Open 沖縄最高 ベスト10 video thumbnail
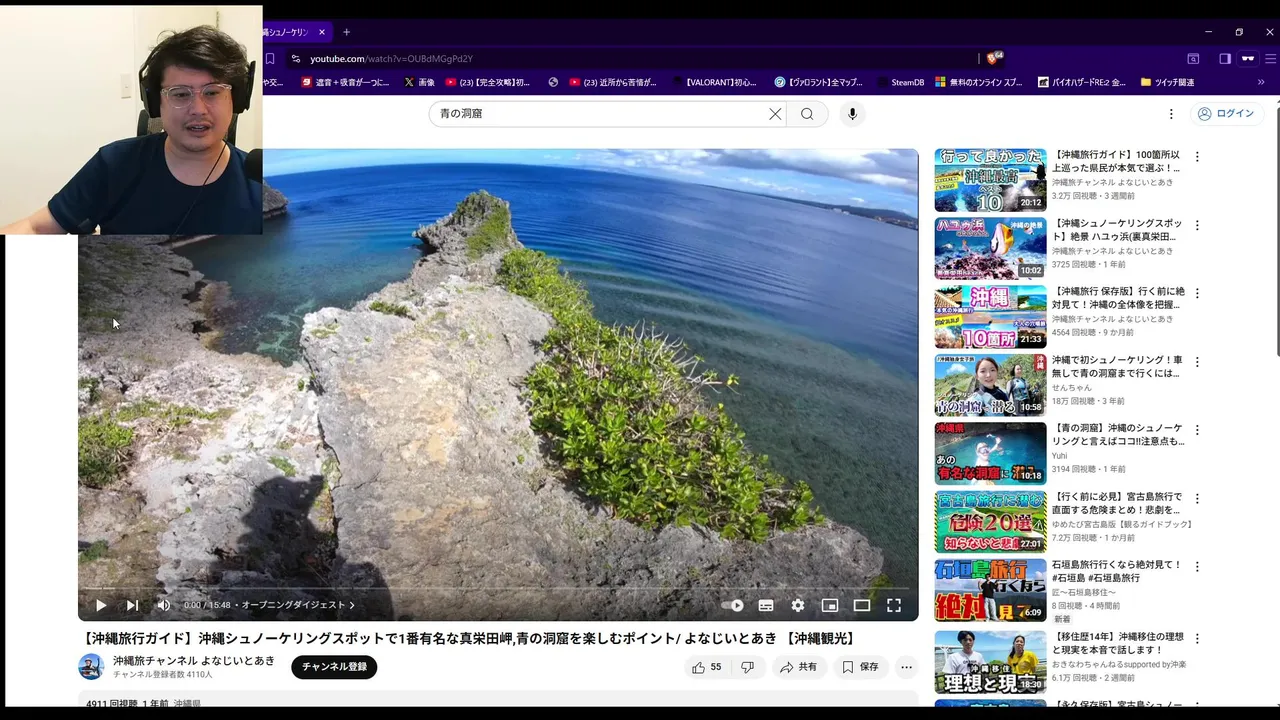The image size is (1280, 720). pos(990,180)
